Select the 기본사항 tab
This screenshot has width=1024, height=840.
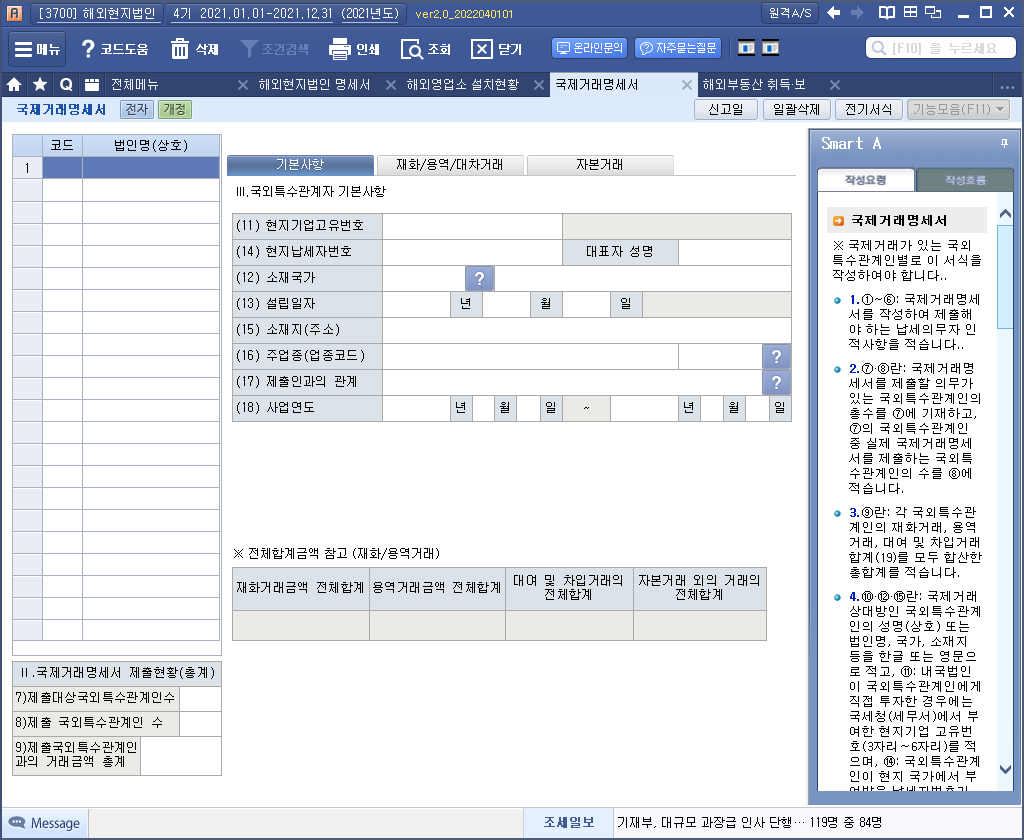tap(300, 165)
